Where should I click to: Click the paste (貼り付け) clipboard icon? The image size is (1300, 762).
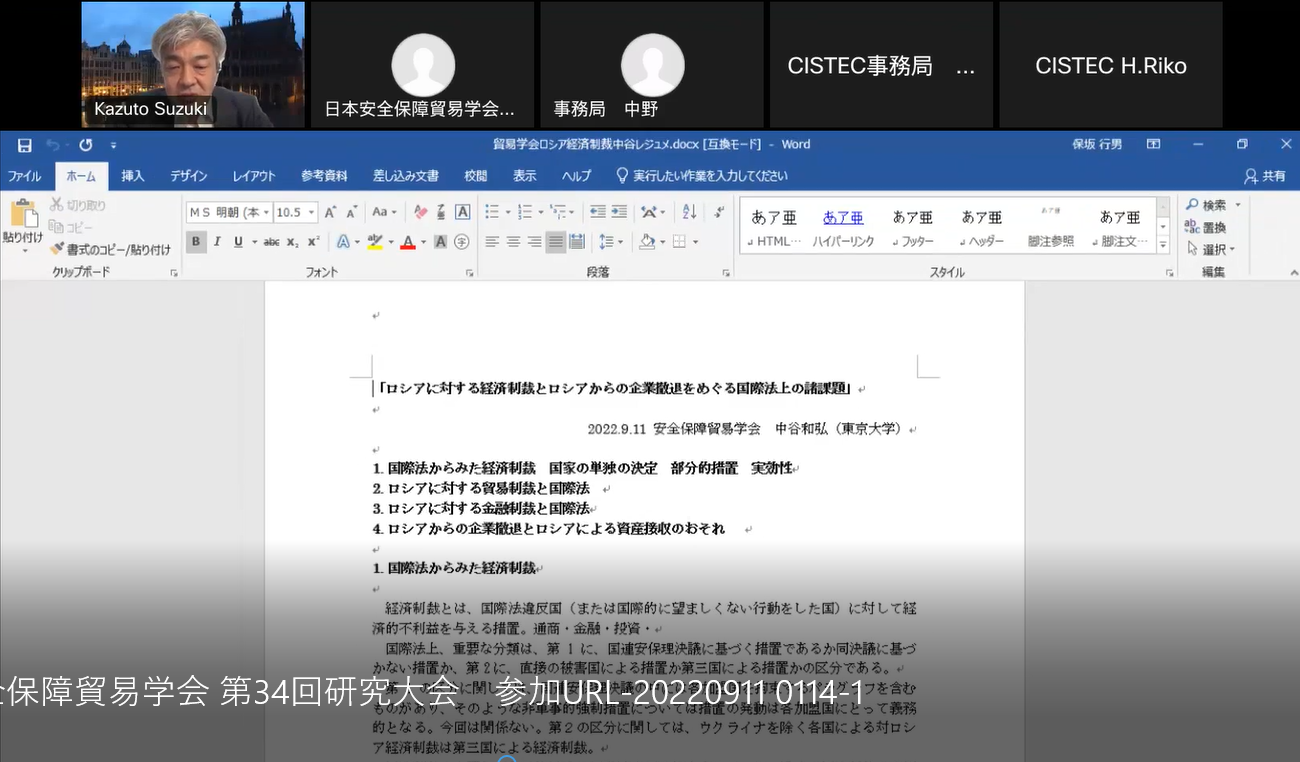pos(22,218)
